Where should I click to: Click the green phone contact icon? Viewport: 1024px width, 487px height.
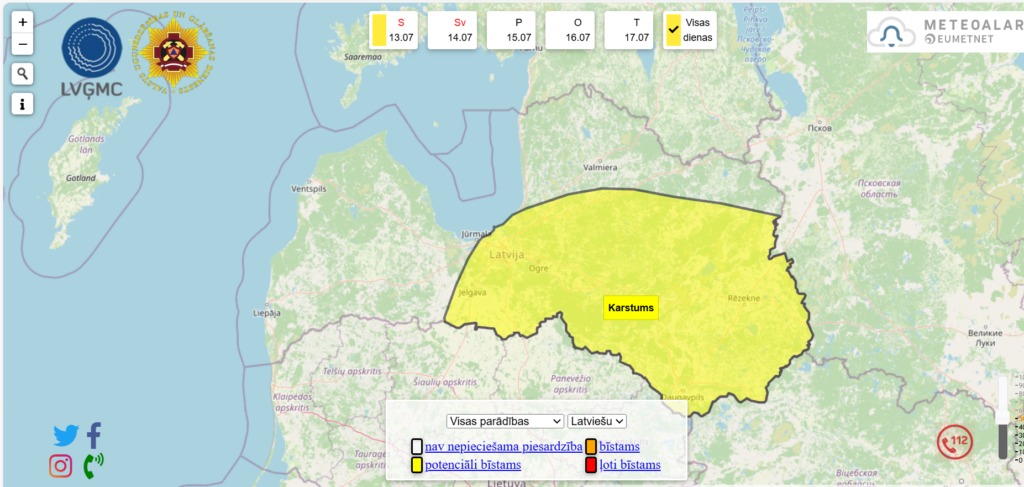(93, 465)
